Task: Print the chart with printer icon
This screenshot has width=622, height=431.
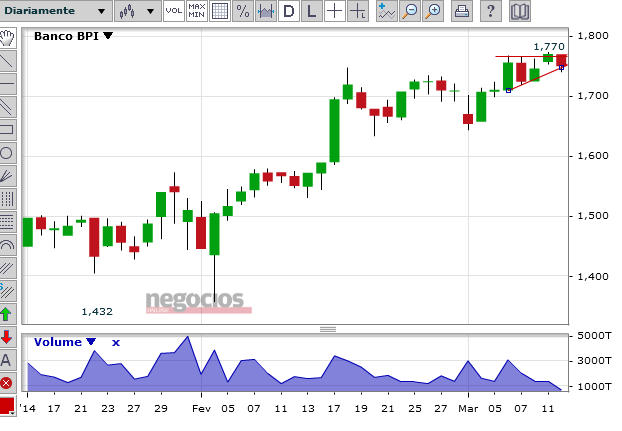Action: (462, 11)
